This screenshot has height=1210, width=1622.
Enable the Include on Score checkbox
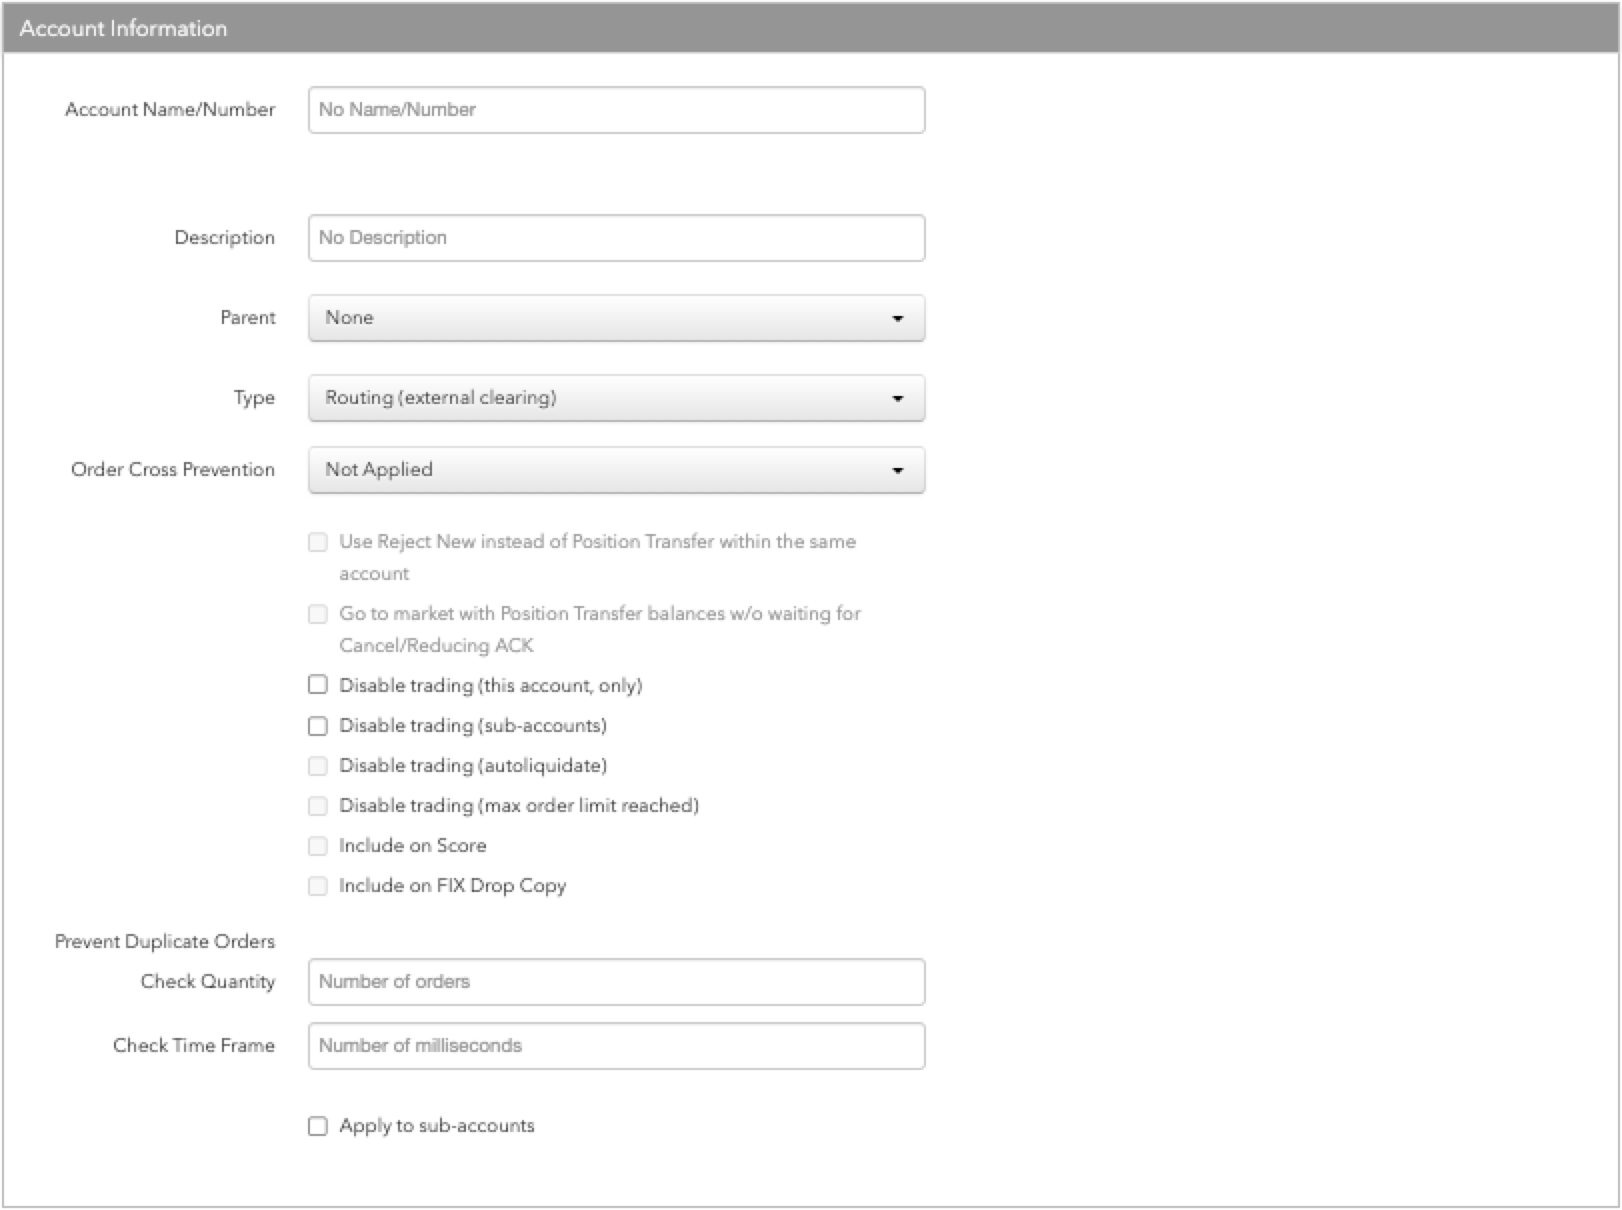318,846
